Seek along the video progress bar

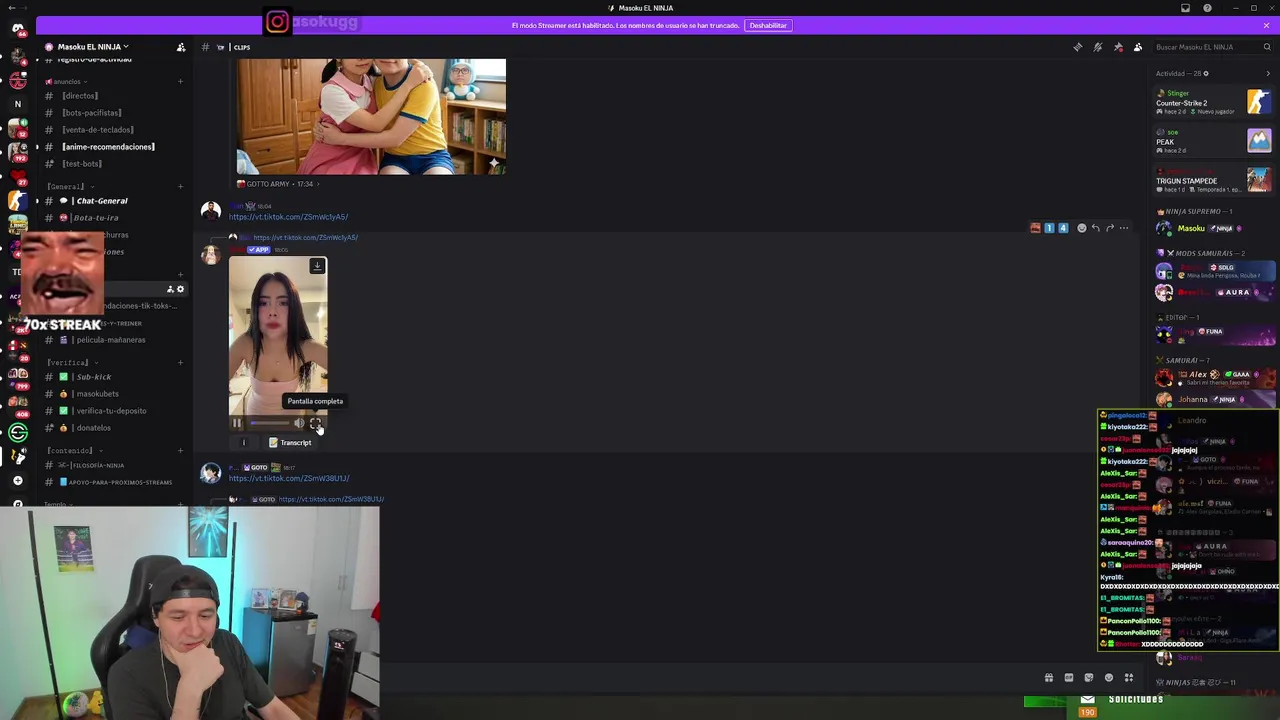[x=268, y=423]
